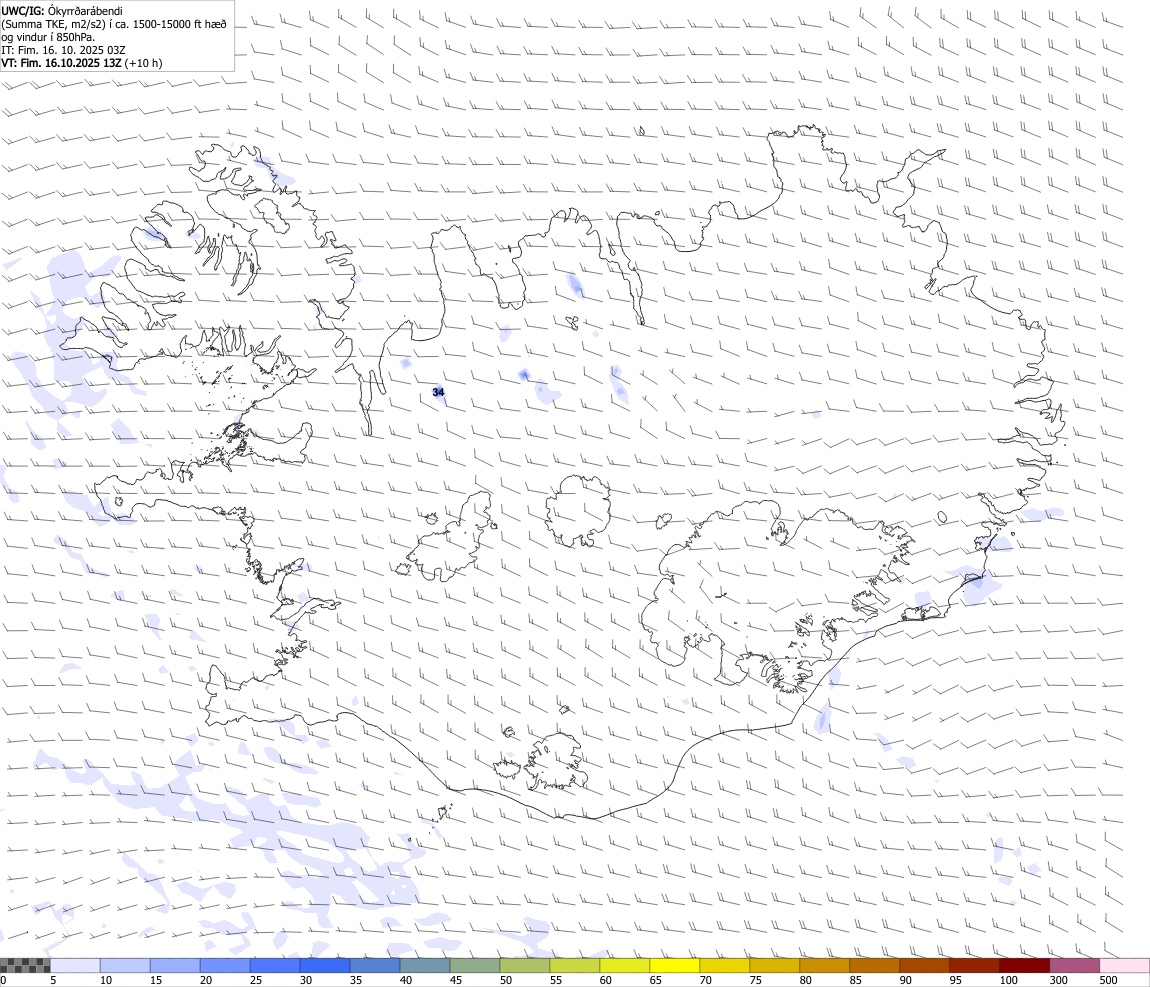This screenshot has width=1150, height=987.
Task: Click the 'IT: Fim. 16. 10. 2025 03Z' line
Action: point(63,50)
